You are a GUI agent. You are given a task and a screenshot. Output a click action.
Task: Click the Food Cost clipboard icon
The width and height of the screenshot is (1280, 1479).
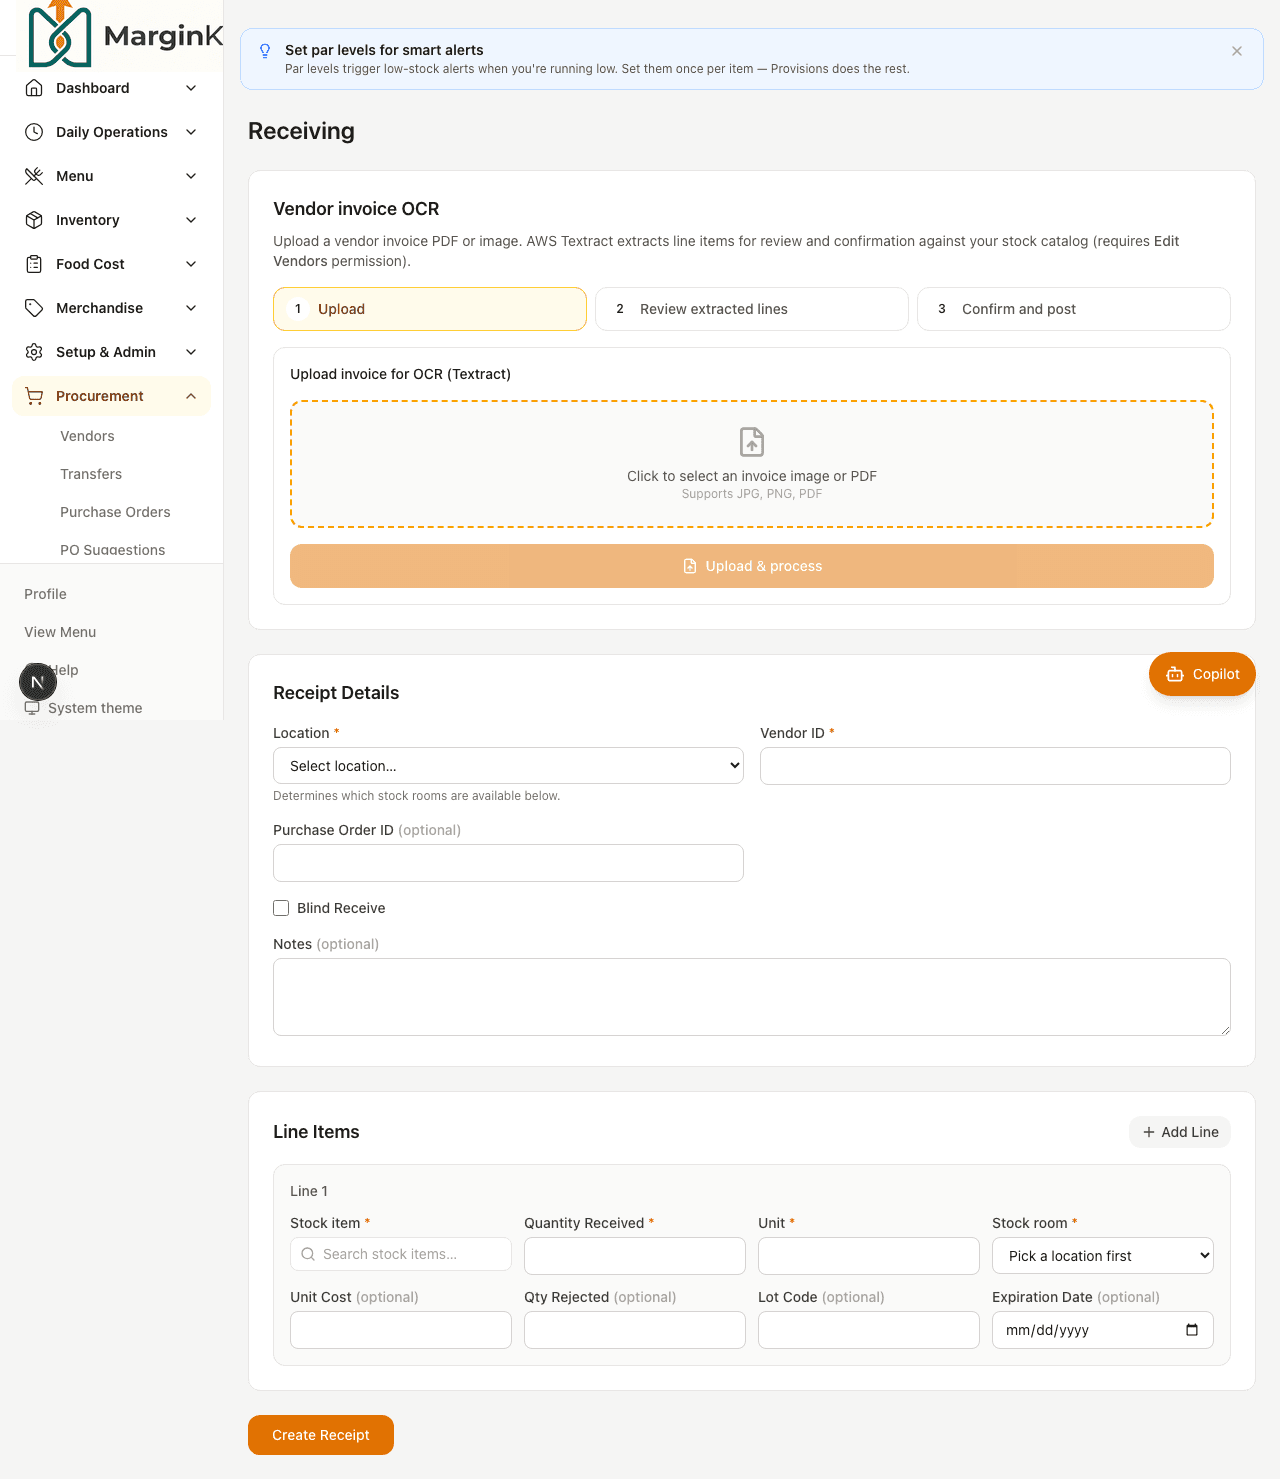34,264
